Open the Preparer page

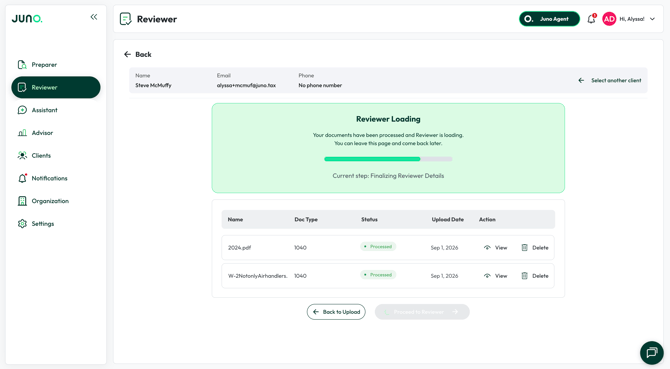pos(56,64)
